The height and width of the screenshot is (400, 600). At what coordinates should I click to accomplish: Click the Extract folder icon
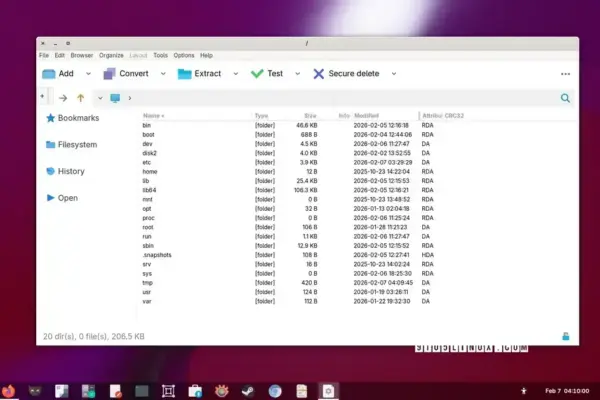point(184,73)
